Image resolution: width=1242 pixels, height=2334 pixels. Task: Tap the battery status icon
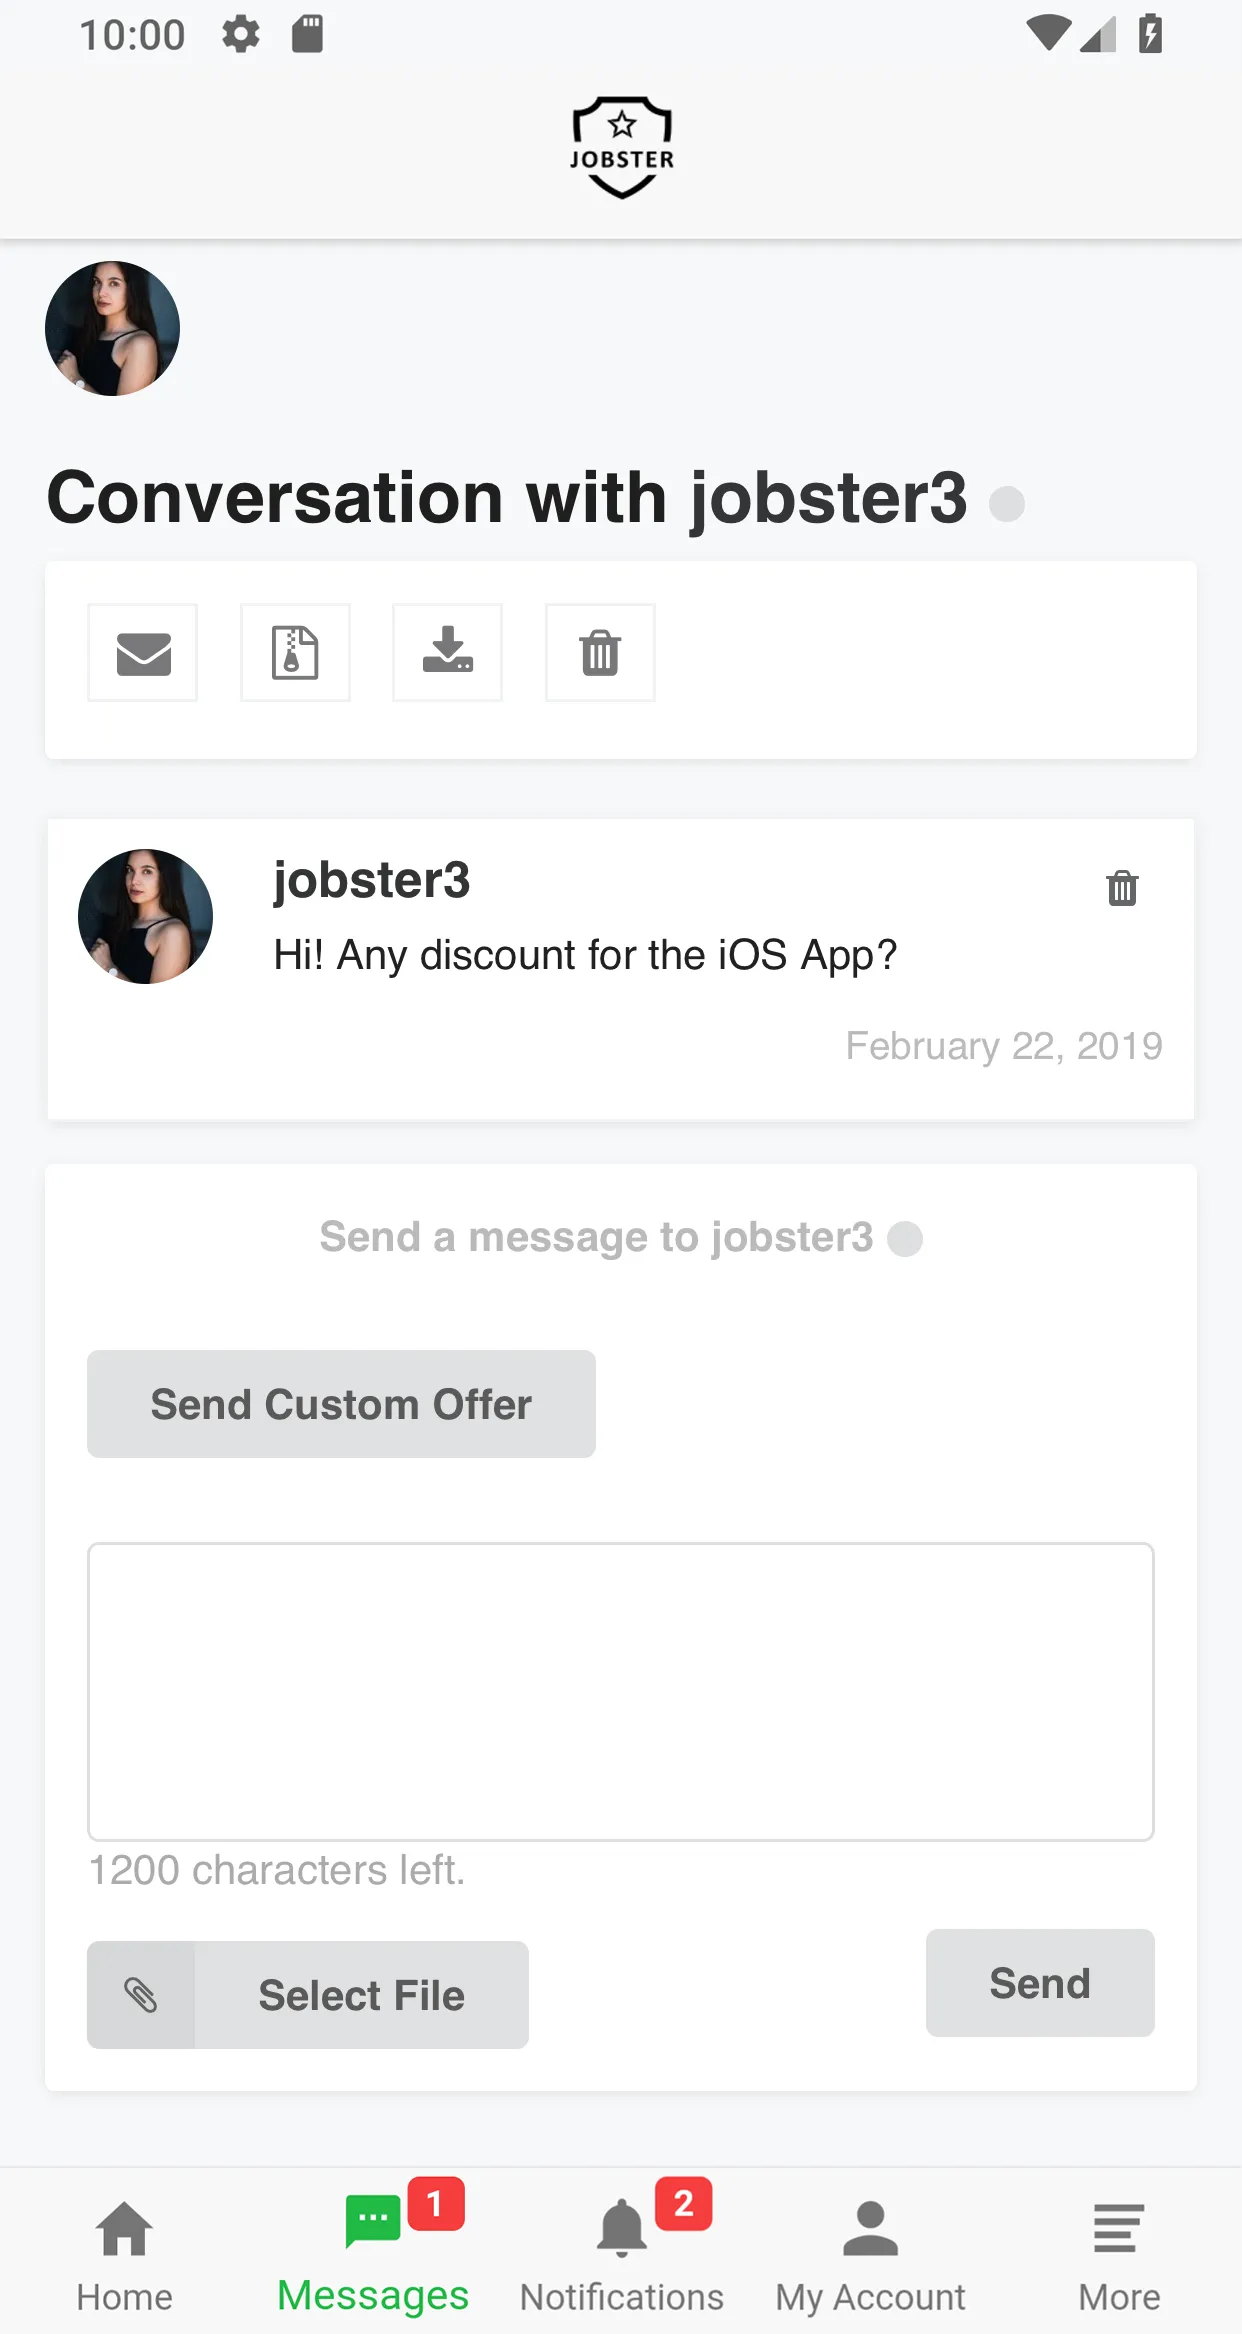1150,34
